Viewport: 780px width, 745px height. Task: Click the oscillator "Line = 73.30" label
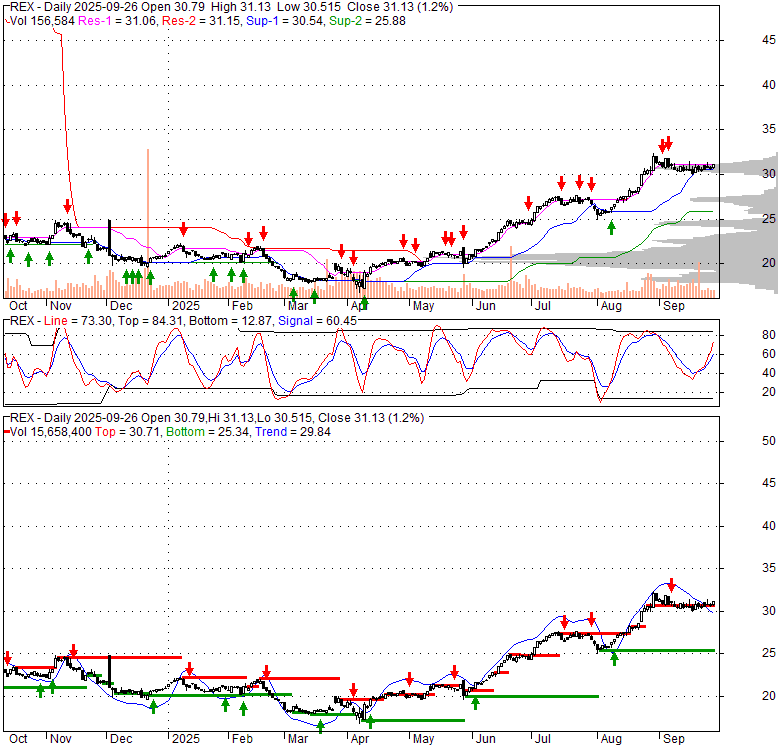(78, 321)
